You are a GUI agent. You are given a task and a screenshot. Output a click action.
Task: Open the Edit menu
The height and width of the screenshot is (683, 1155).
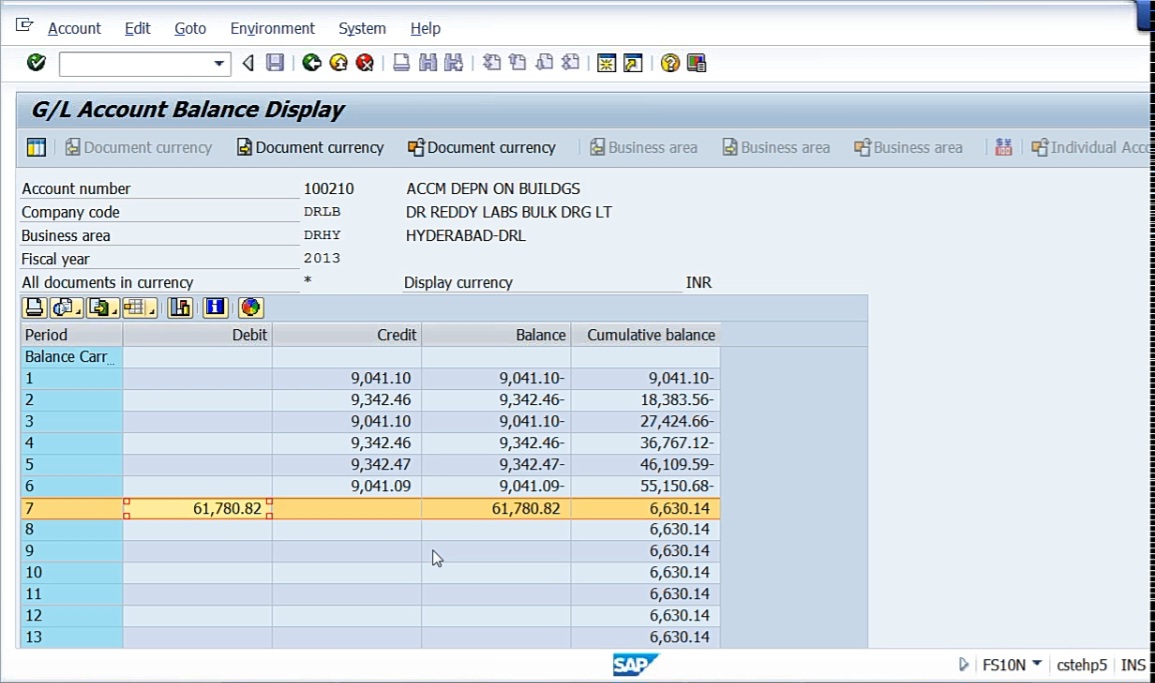[x=137, y=28]
